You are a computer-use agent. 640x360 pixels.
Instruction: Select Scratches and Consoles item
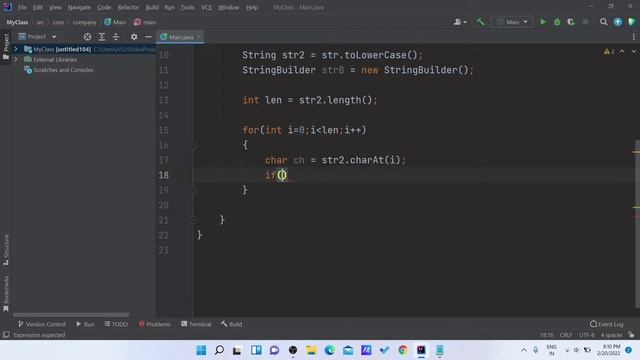(63, 70)
